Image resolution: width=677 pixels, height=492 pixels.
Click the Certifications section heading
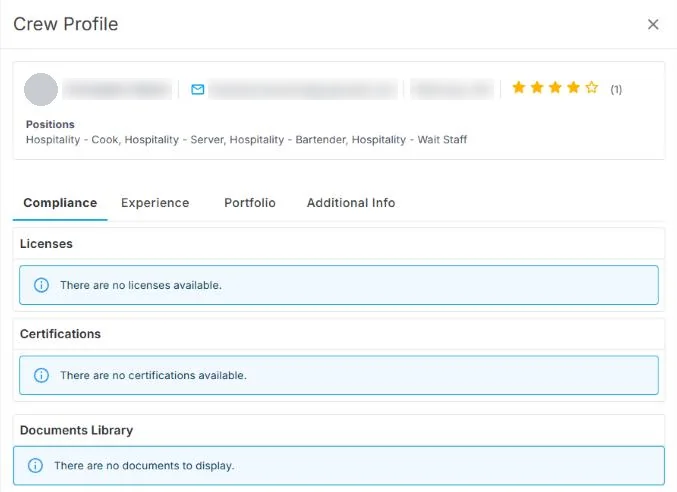60,334
